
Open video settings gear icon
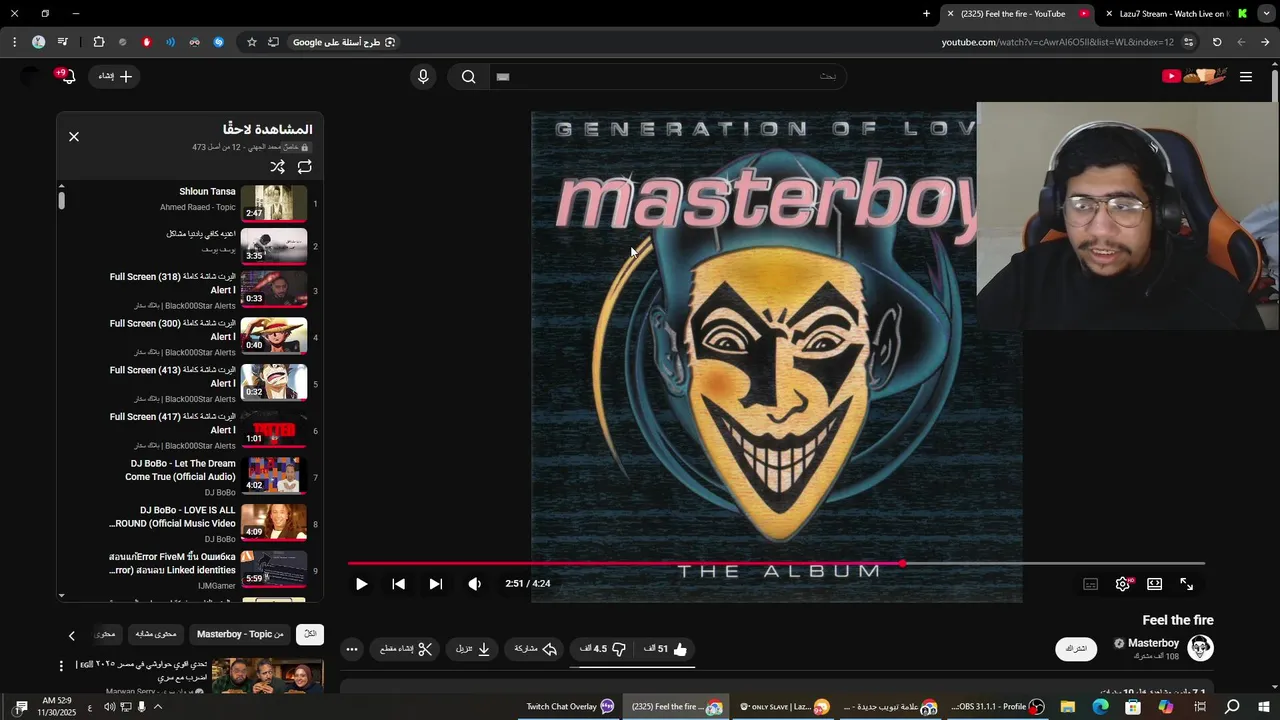(x=1123, y=584)
